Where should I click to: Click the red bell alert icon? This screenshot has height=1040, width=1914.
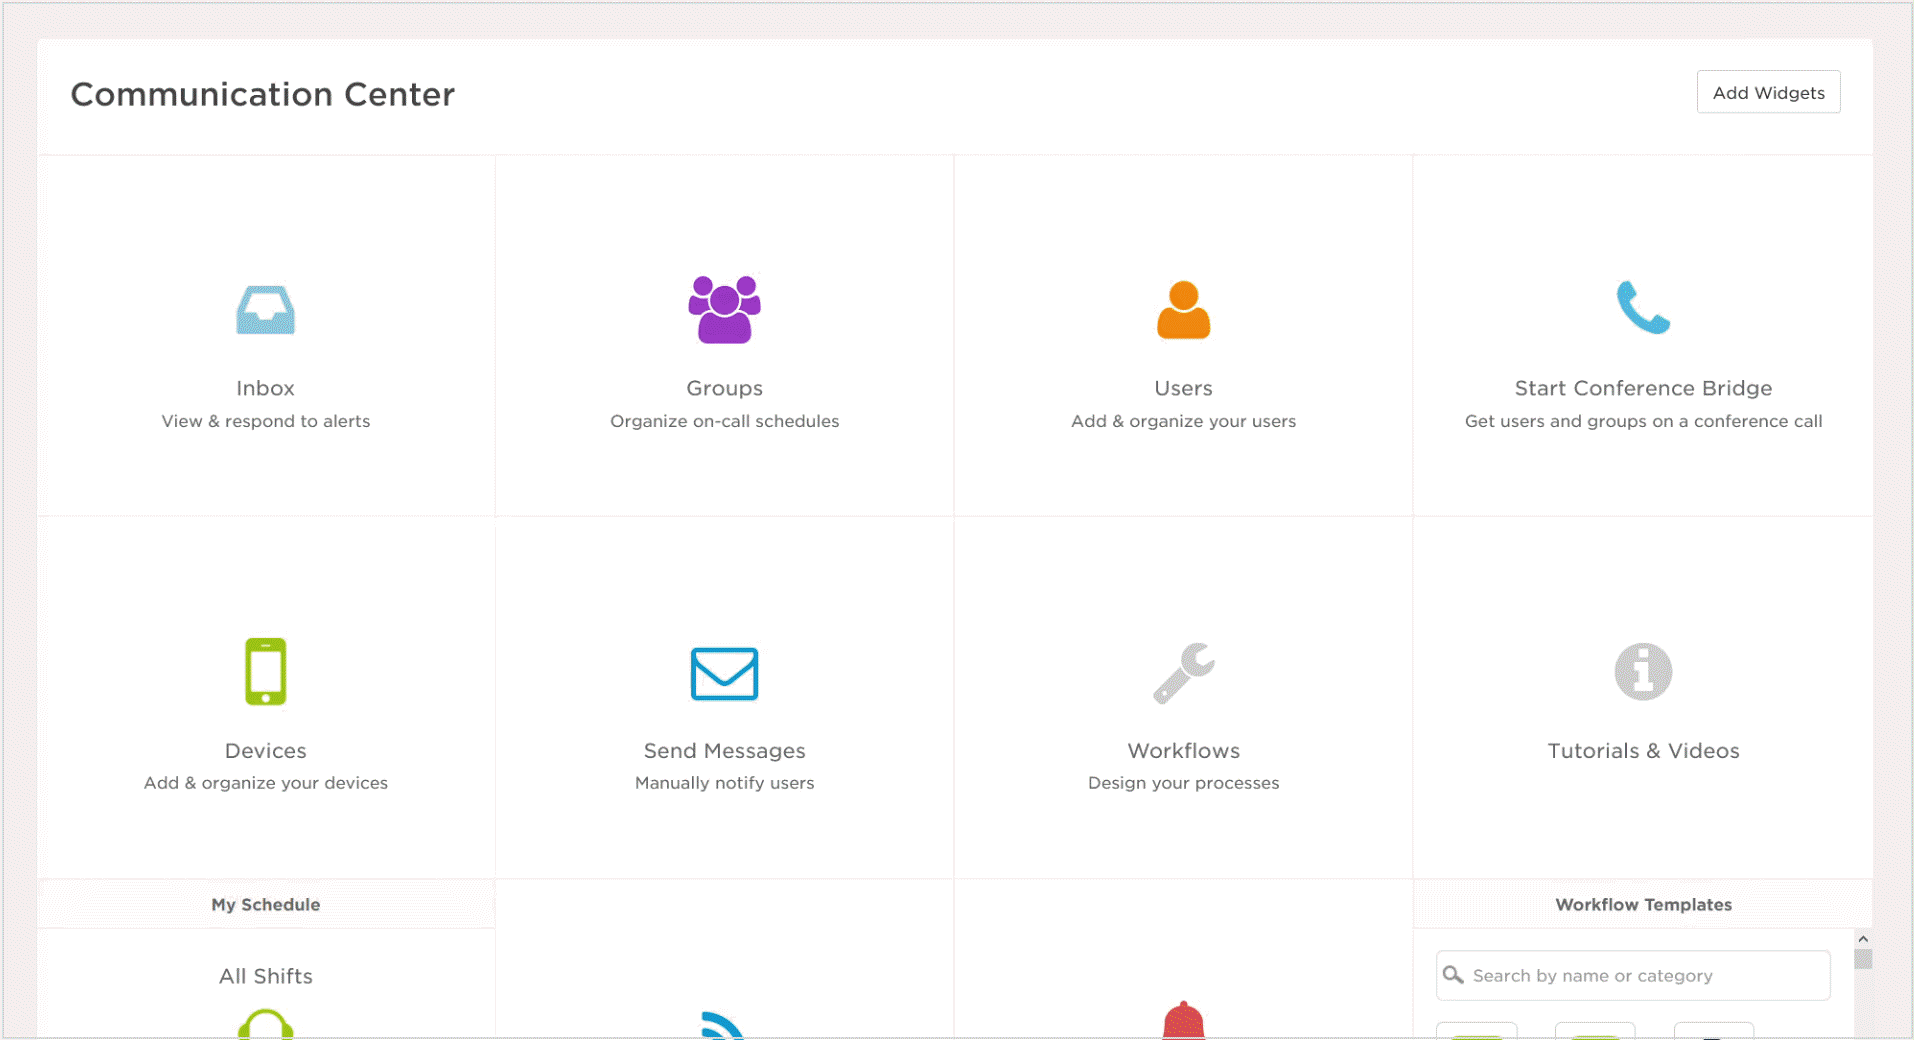point(1183,1020)
